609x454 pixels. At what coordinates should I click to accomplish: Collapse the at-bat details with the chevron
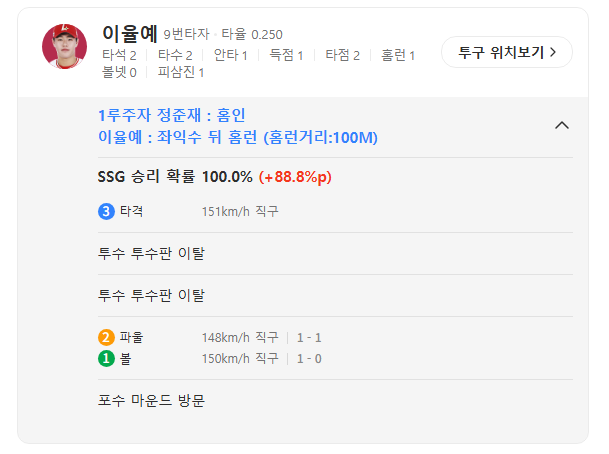point(561,125)
